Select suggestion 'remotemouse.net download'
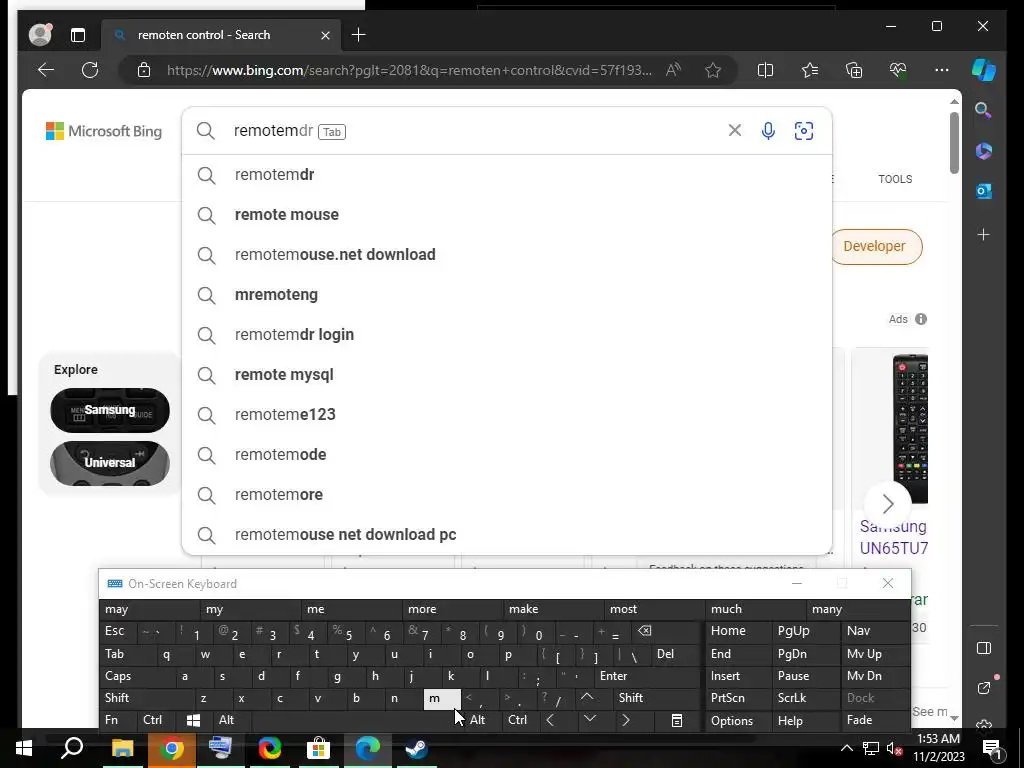Viewport: 1024px width, 768px height. (x=507, y=255)
